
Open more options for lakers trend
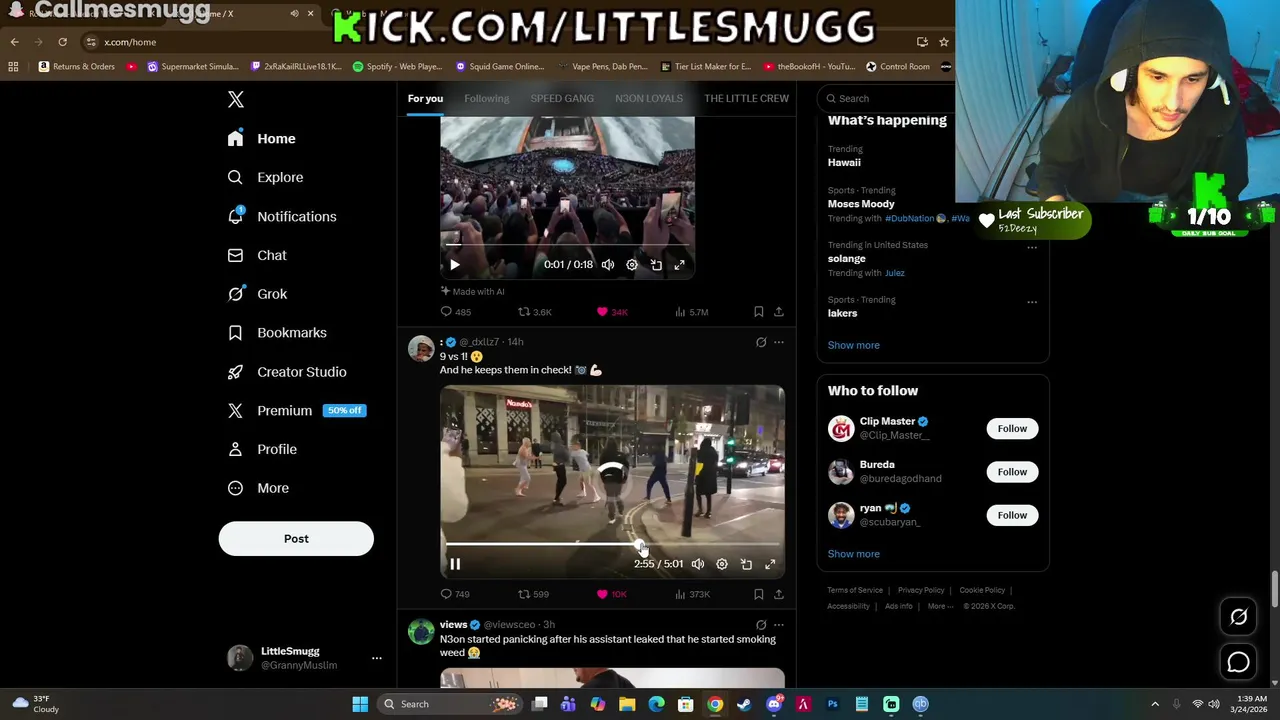[x=1032, y=302]
